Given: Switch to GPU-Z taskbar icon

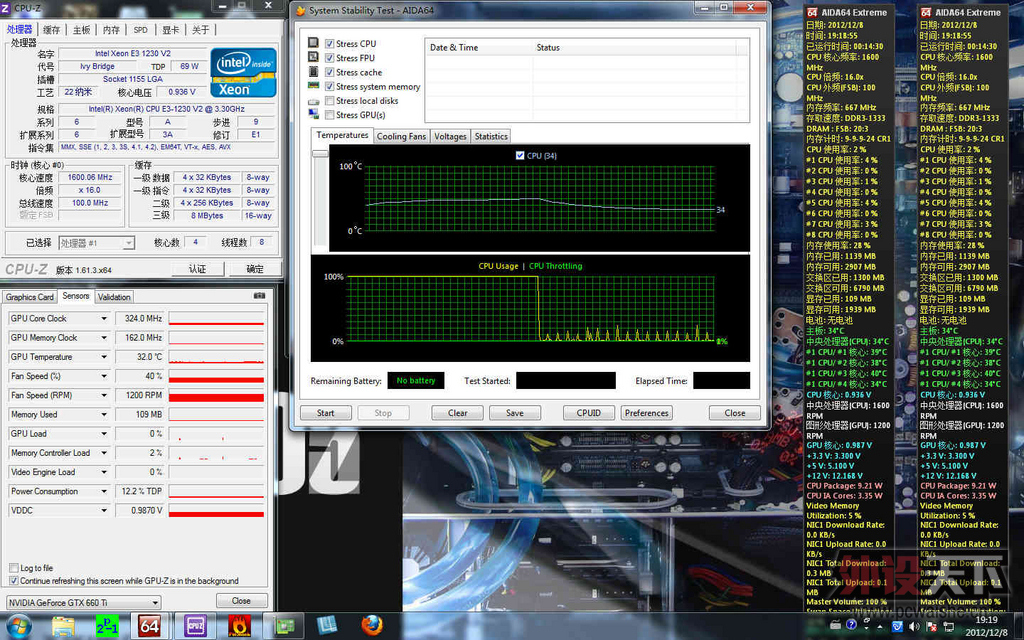Looking at the screenshot, I should pyautogui.click(x=283, y=626).
